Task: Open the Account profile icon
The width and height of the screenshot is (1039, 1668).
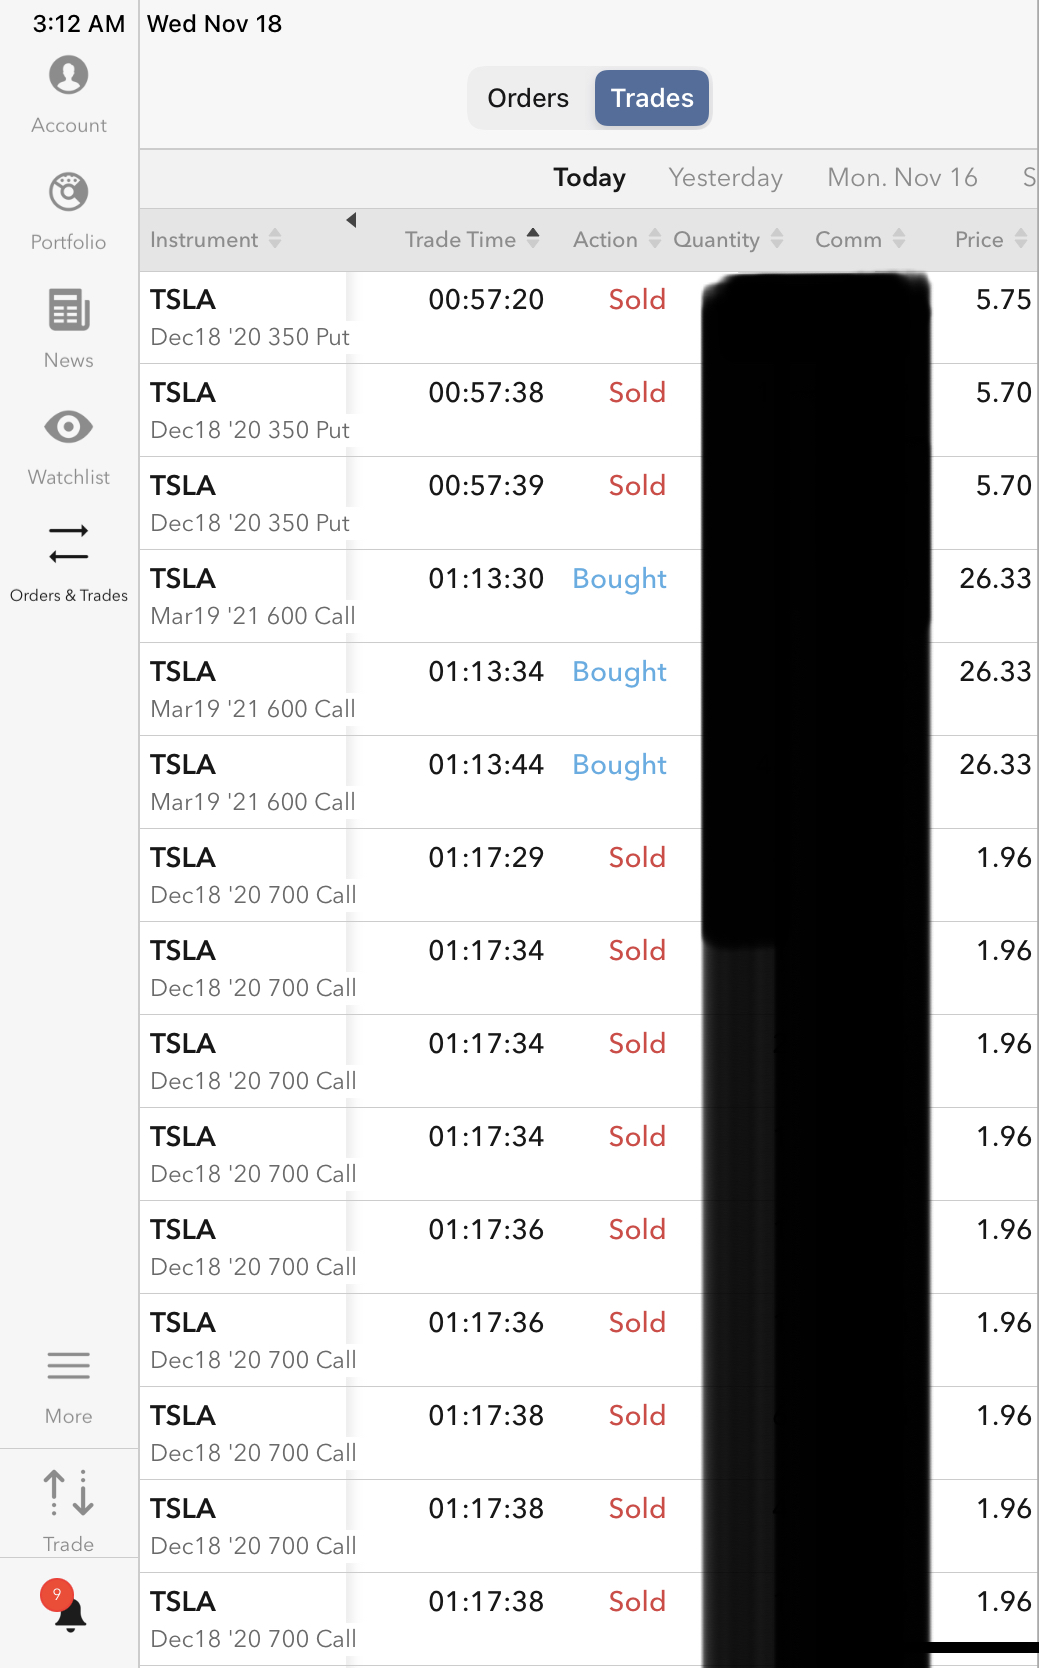Action: coord(68,77)
